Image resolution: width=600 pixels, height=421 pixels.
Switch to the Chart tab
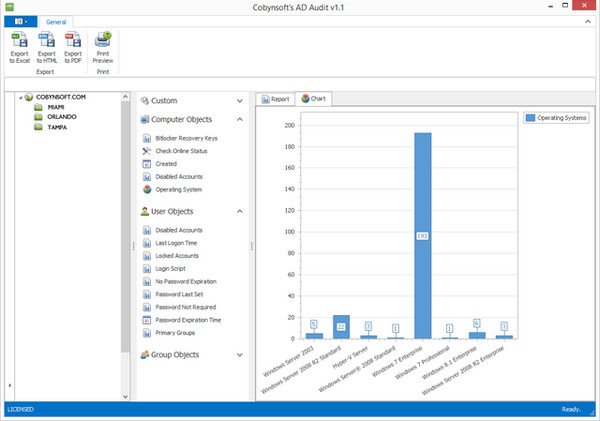313,99
